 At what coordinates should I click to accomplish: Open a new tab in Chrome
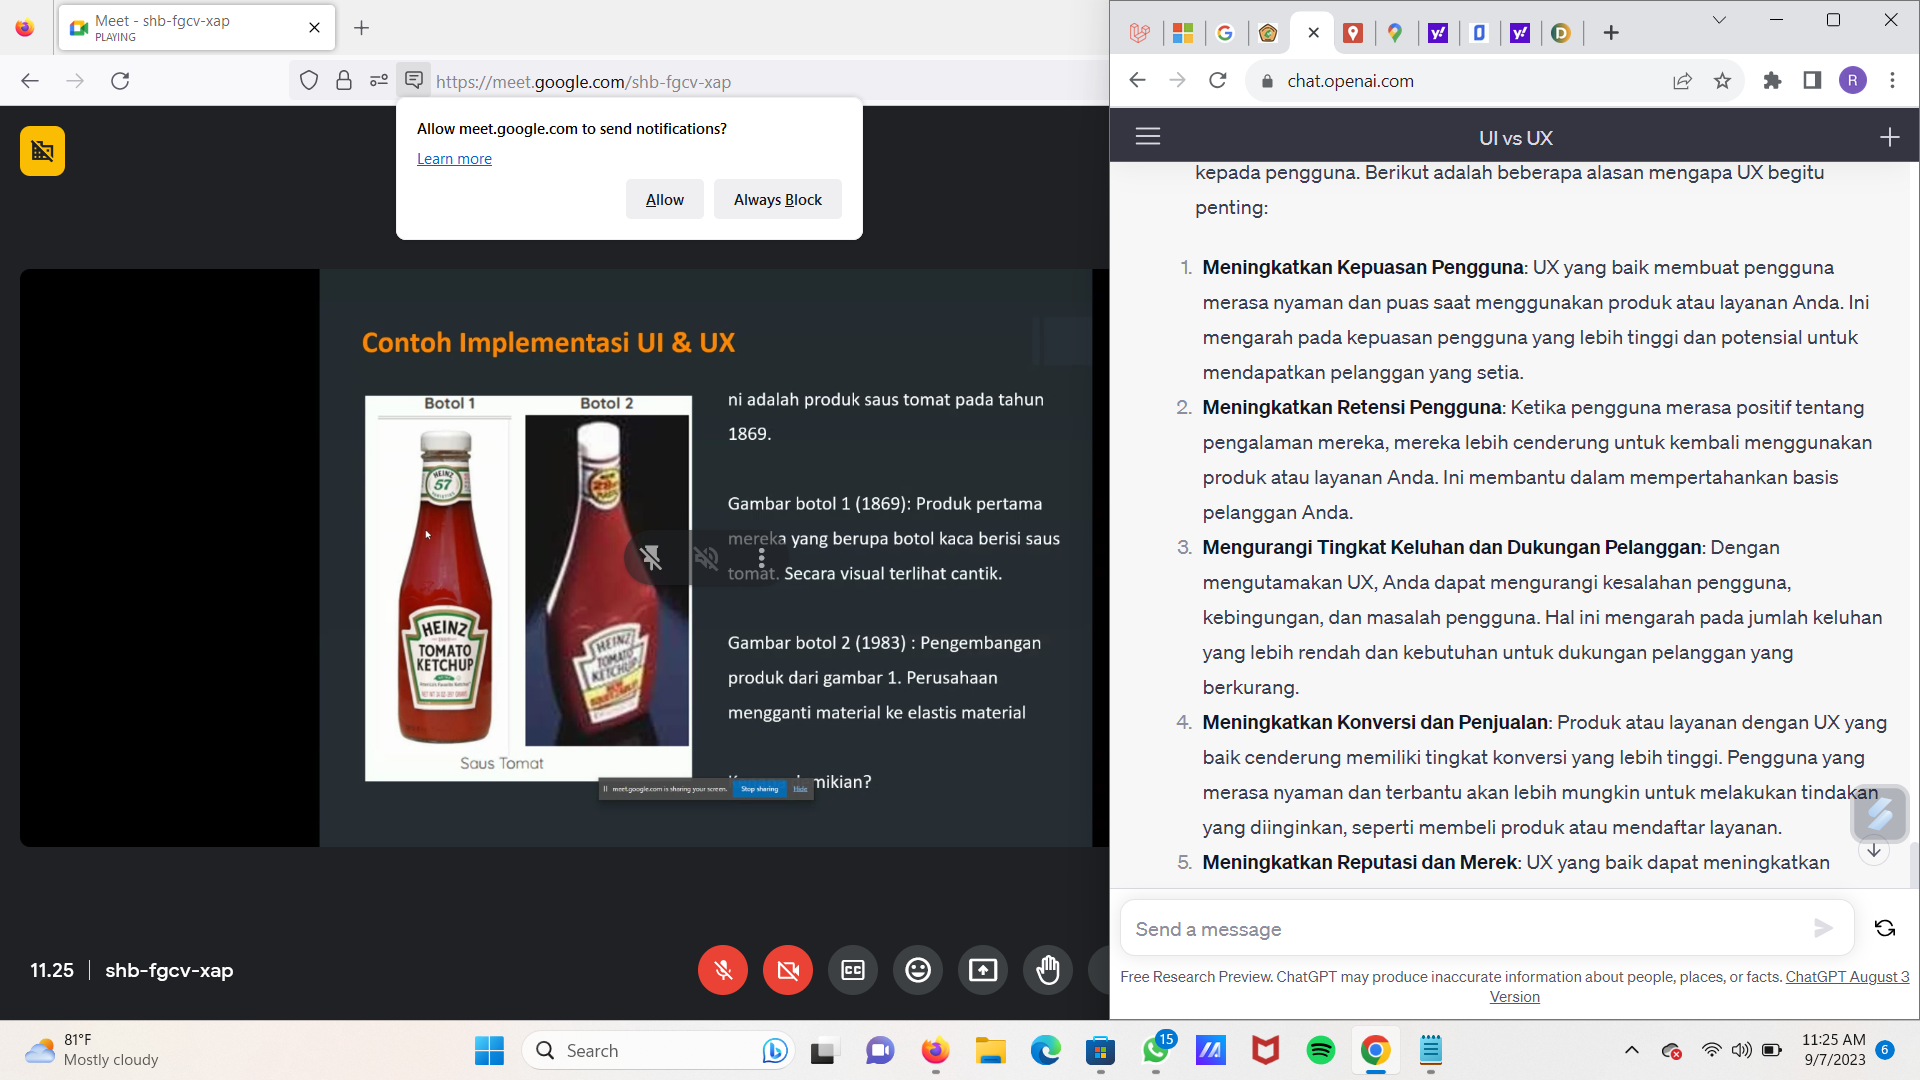pyautogui.click(x=1611, y=33)
